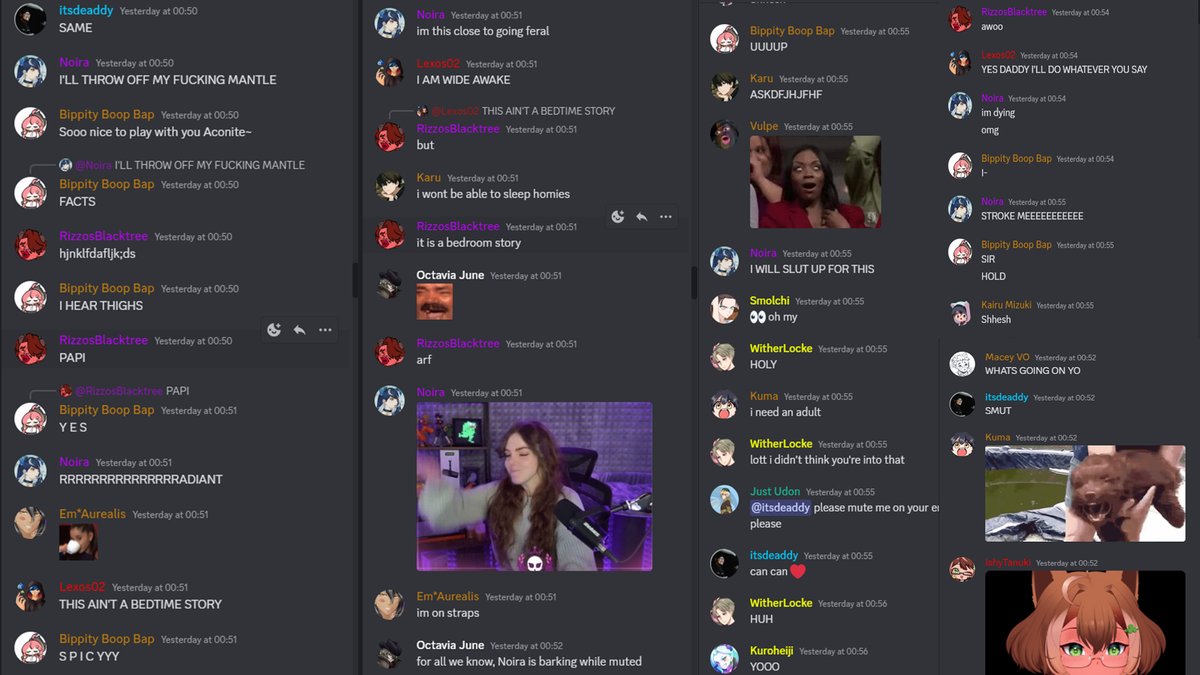This screenshot has height=675, width=1200.
Task: Open Vulpe's shocked woman GIF
Action: 815,182
